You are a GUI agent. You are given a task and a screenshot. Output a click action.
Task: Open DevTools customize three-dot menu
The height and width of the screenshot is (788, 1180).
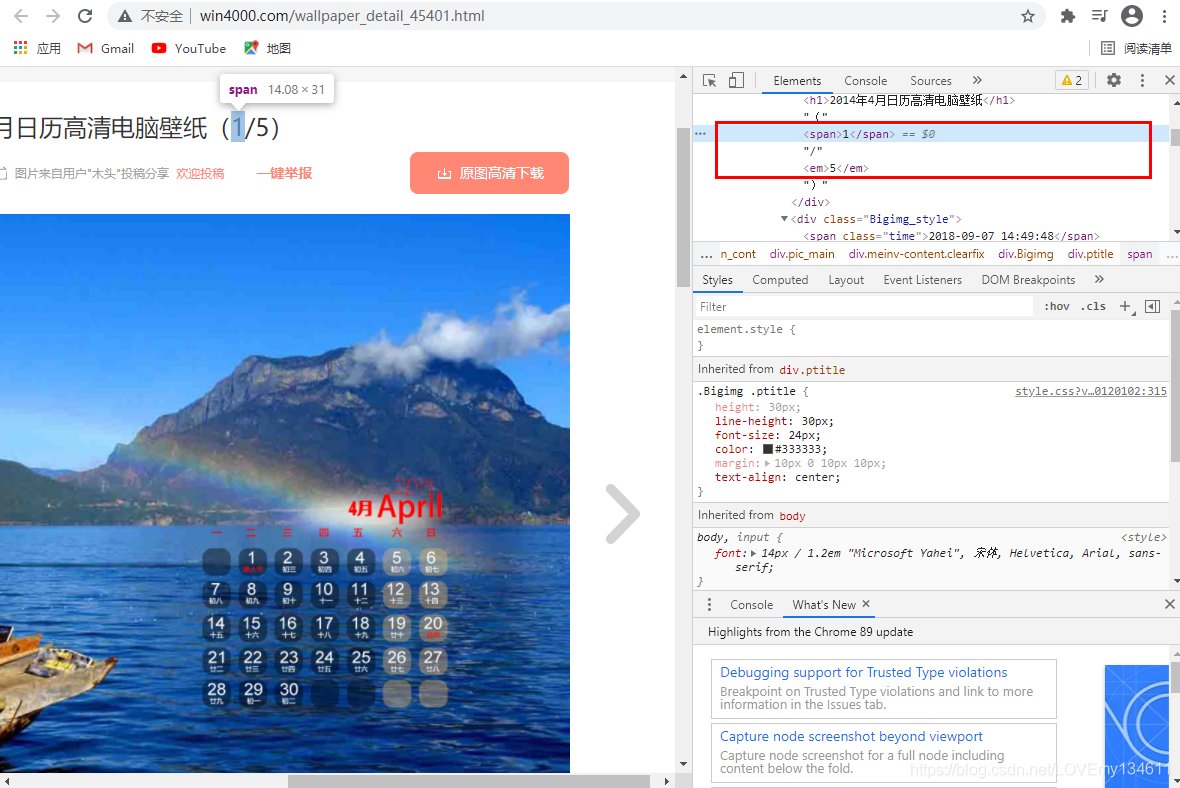click(x=1142, y=81)
